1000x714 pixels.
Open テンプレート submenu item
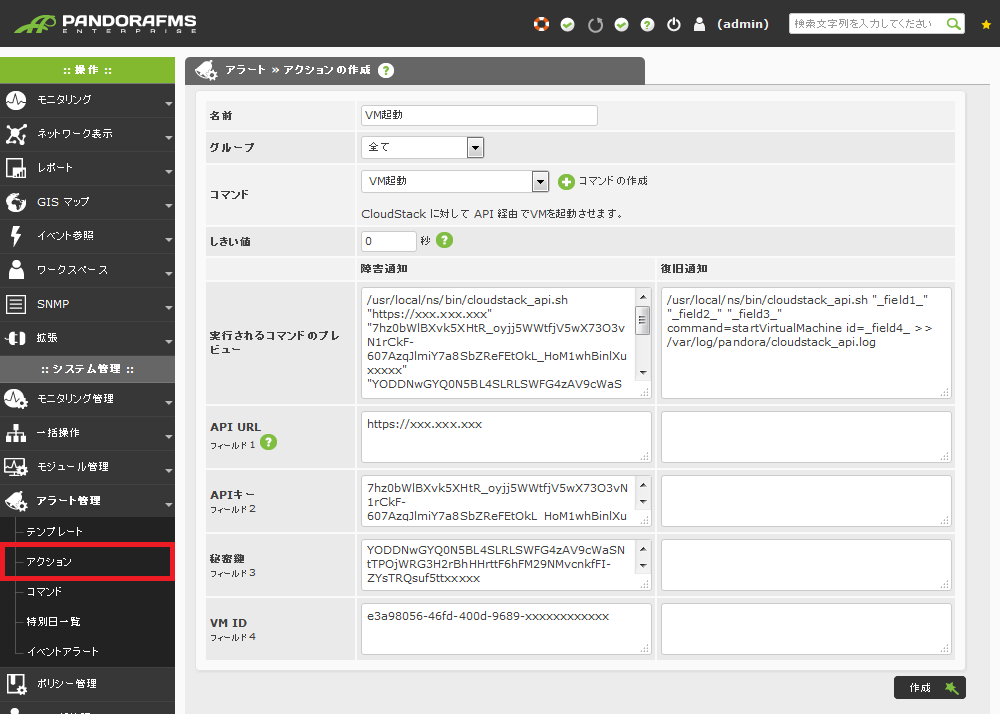(x=55, y=532)
